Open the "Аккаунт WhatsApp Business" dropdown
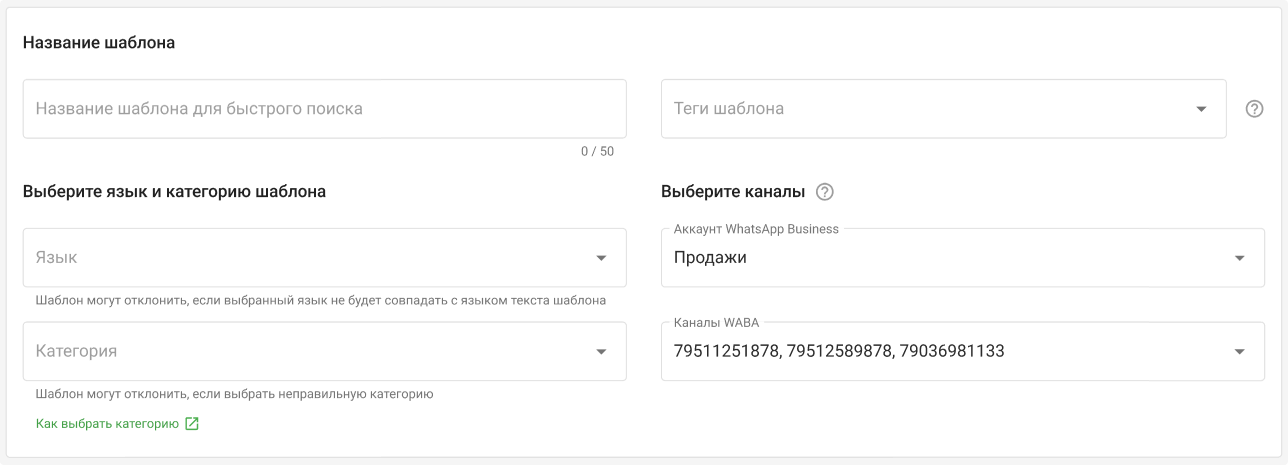The width and height of the screenshot is (1288, 465). coord(950,258)
